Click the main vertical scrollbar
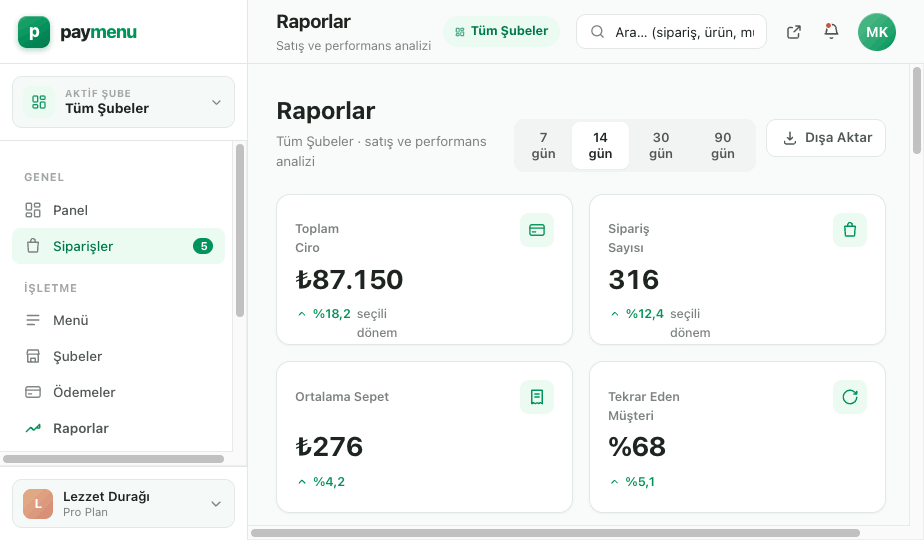The height and width of the screenshot is (540, 924). (917, 110)
